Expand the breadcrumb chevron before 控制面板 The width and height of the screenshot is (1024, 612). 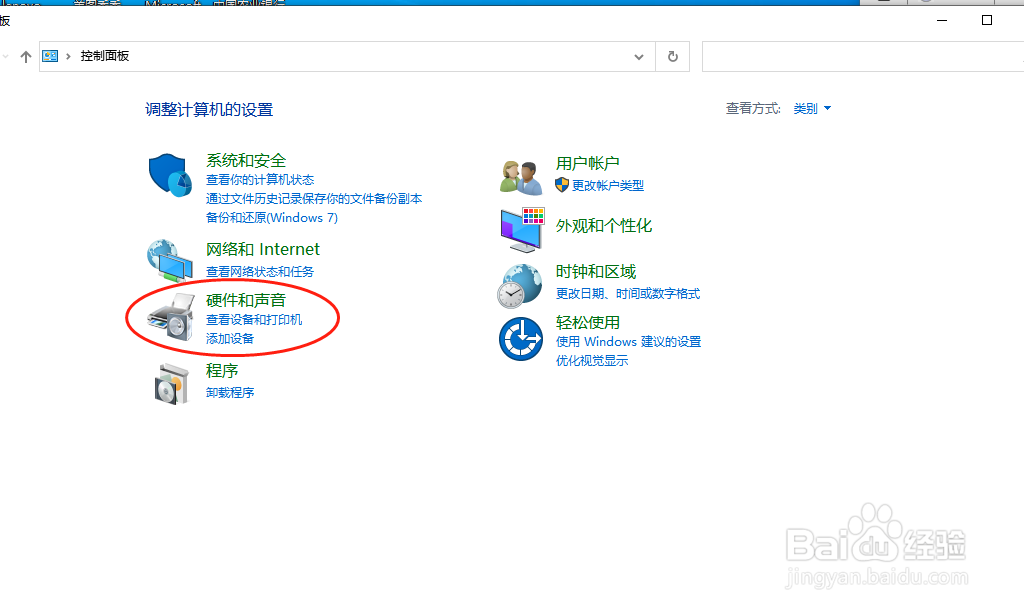coord(68,56)
